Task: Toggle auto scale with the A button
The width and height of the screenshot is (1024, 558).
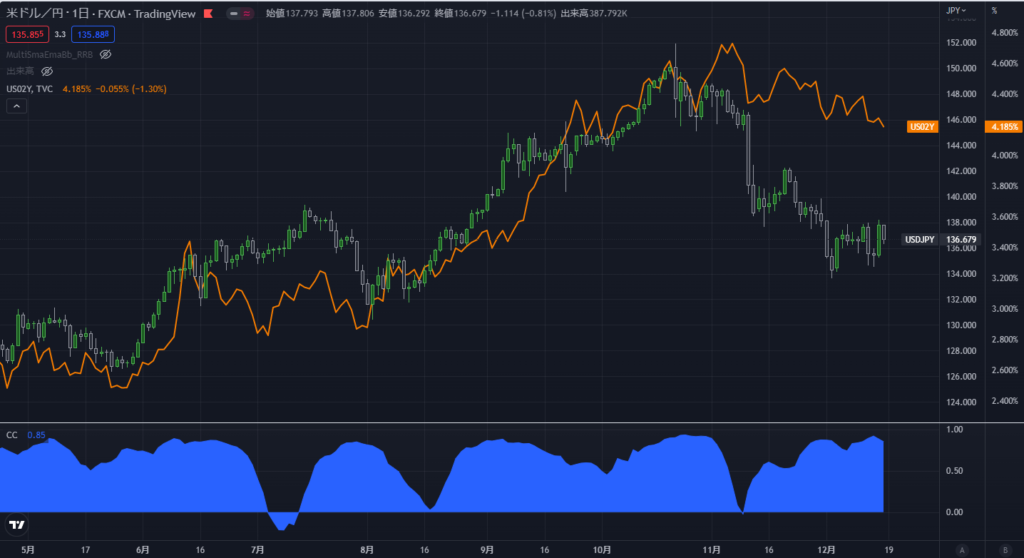Action: tap(961, 550)
